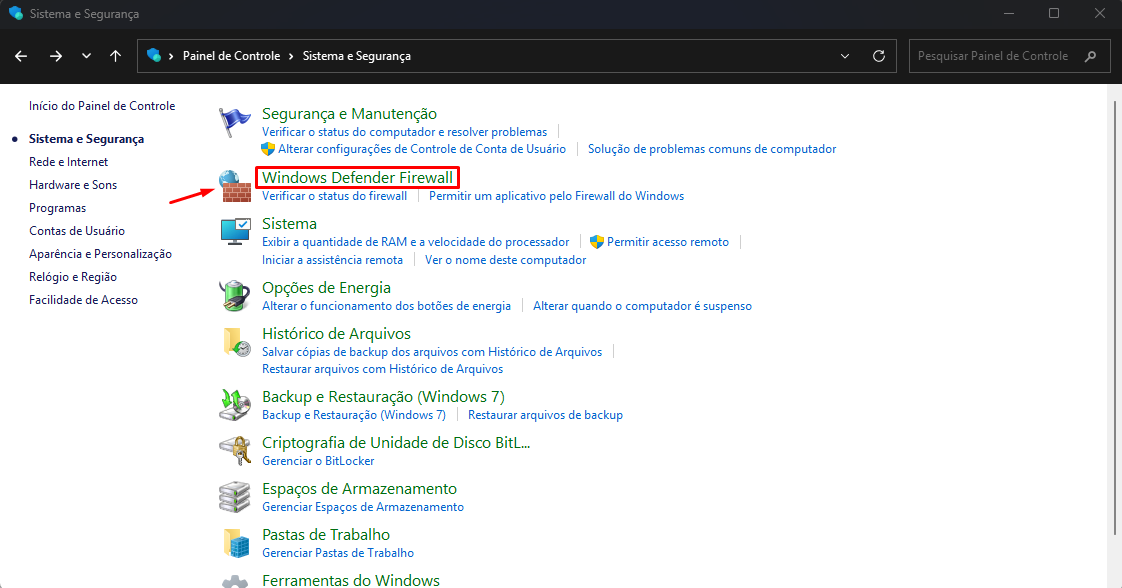Screen dimensions: 1122x588
Task: Click the Segurança e Manutenção flag icon
Action: click(x=235, y=123)
